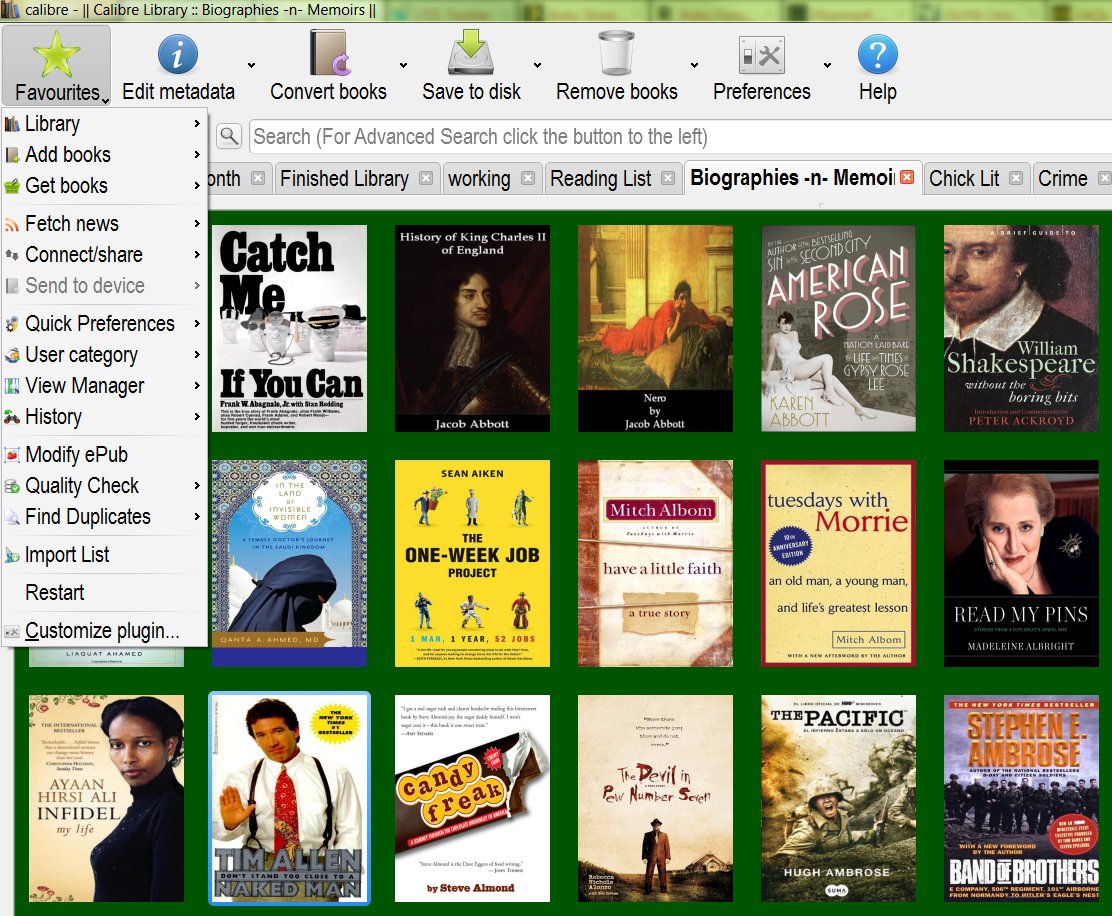Click the advanced search magnifier icon
This screenshot has width=1112, height=916.
coord(229,136)
